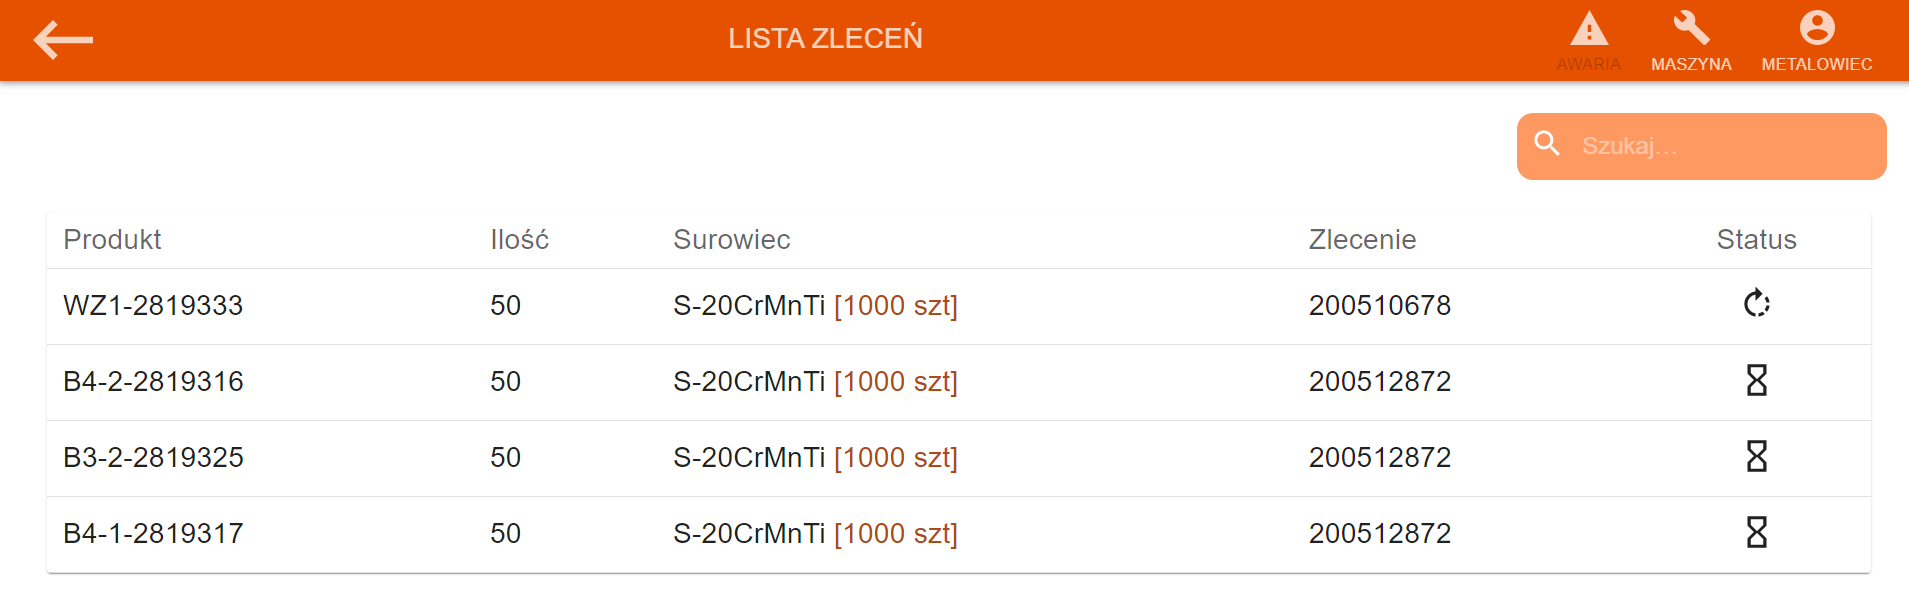The height and width of the screenshot is (592, 1909).
Task: Click order number 200510678
Action: 1379,306
